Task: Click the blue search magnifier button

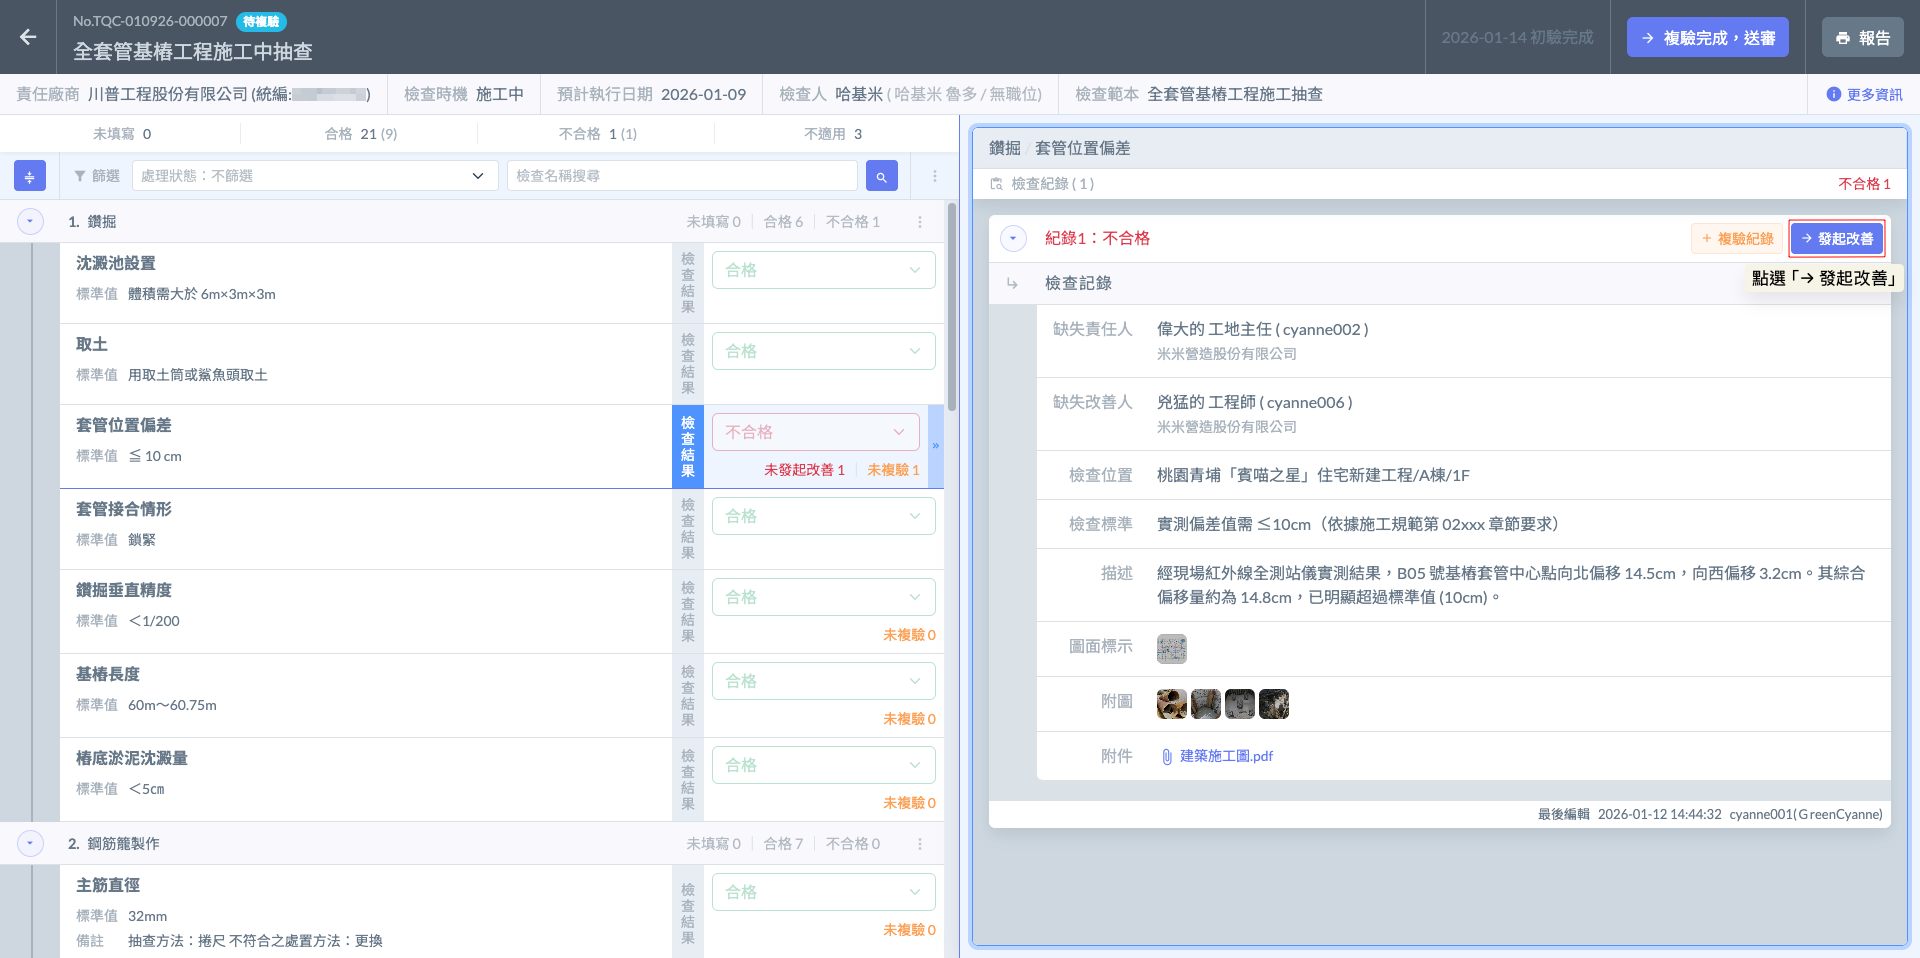Action: coord(881,176)
